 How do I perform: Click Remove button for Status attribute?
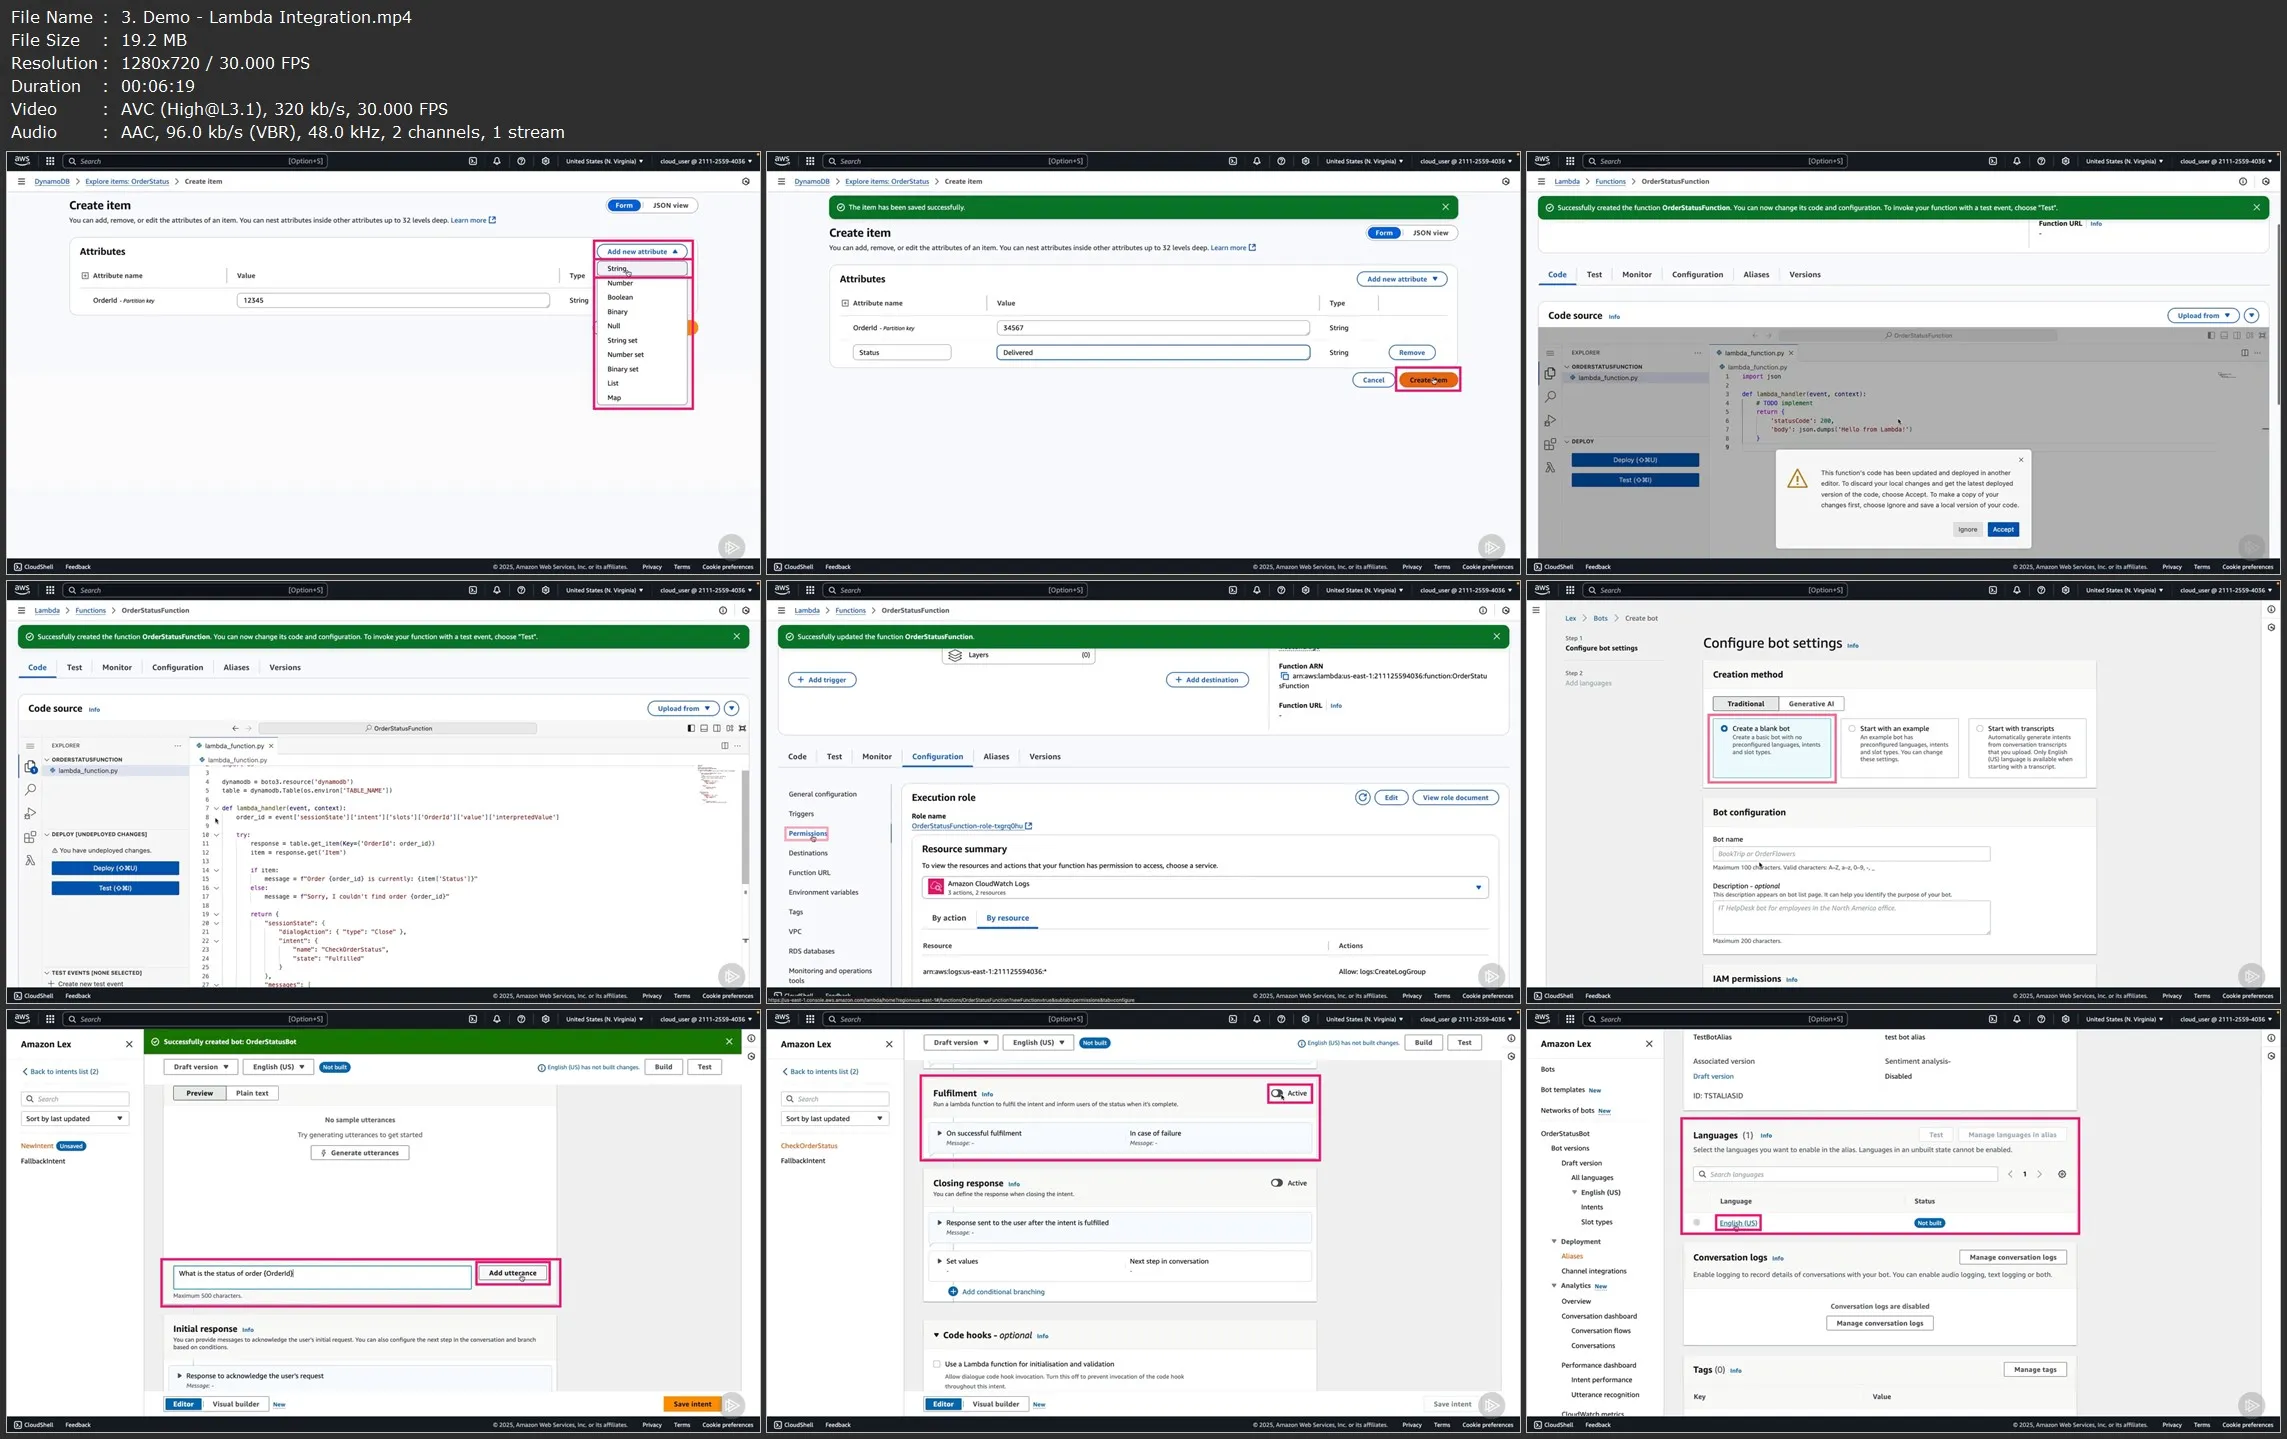click(1412, 352)
